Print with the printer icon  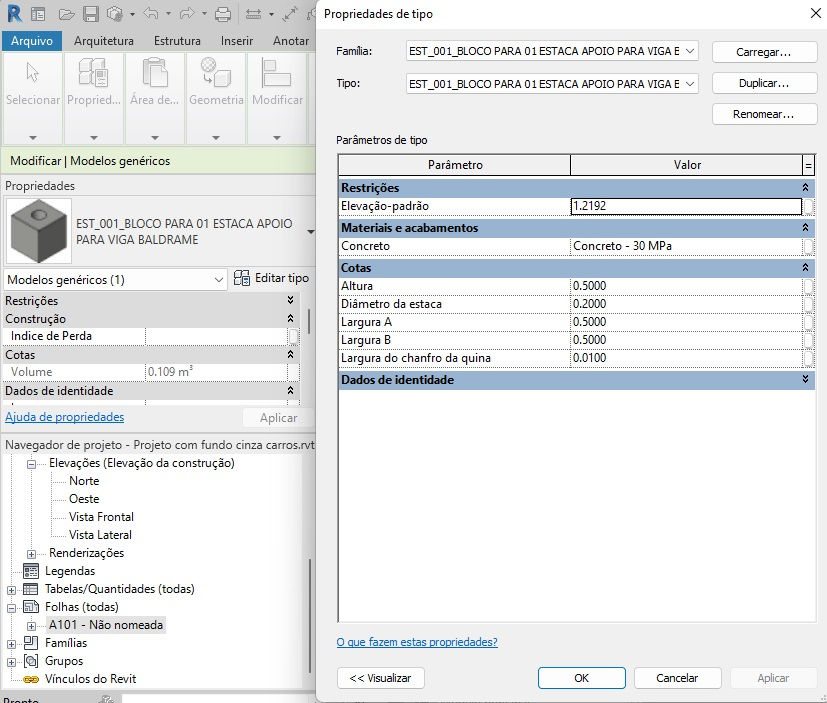pyautogui.click(x=223, y=14)
